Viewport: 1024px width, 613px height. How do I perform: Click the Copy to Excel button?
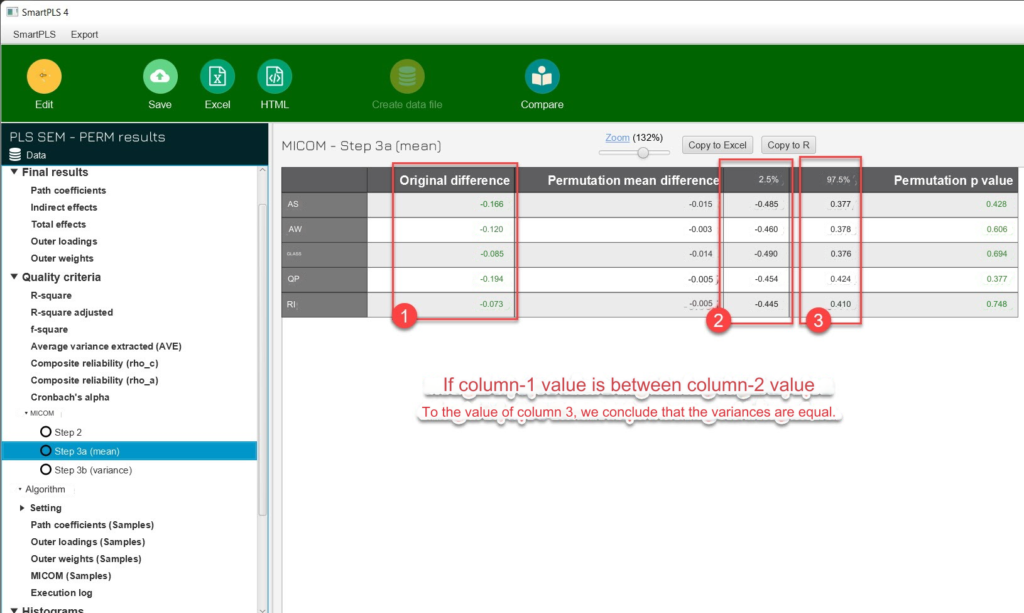(x=717, y=145)
